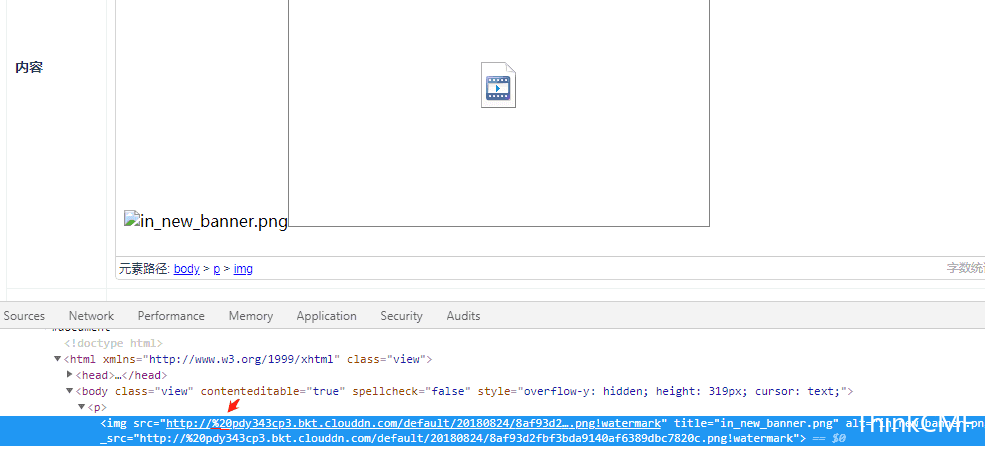
Task: Click the body link in element path
Action: click(186, 269)
